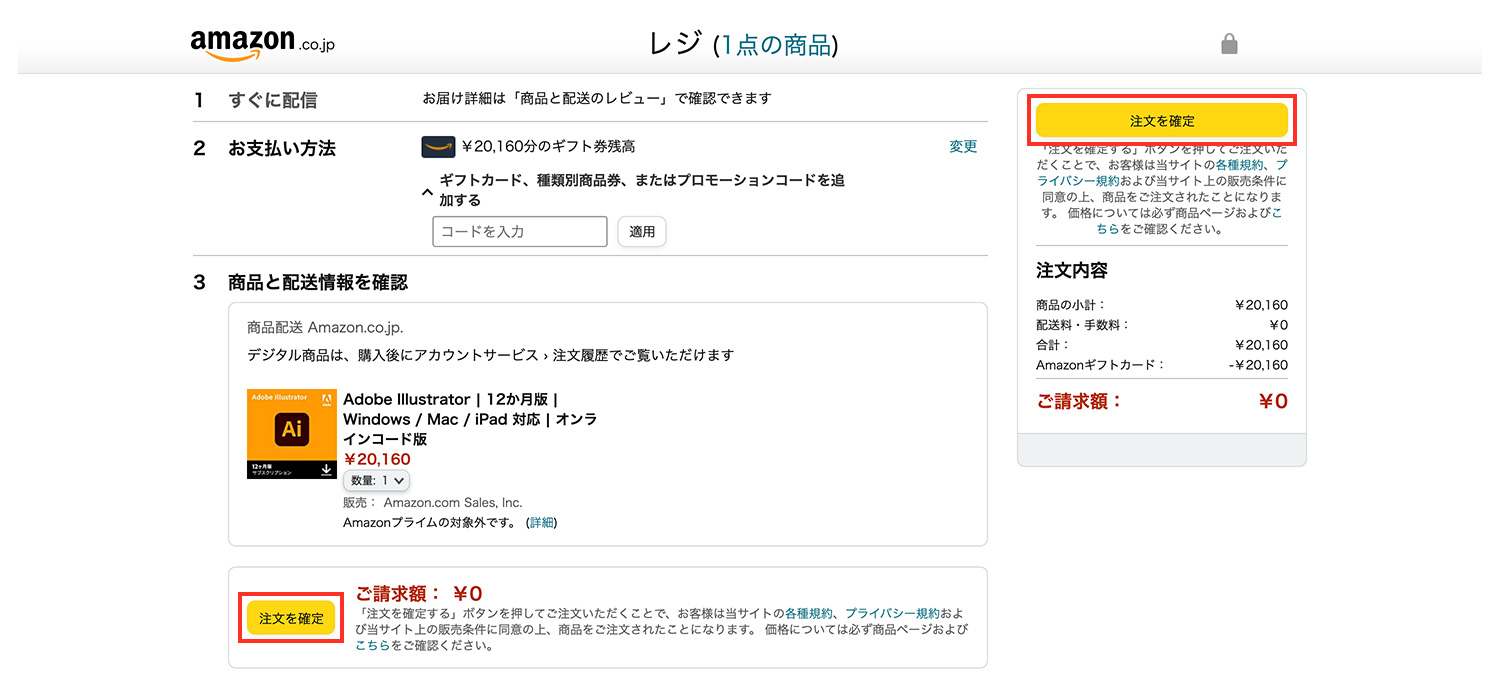Click the red product price ¥20,160
The image size is (1500, 678).
coord(377,459)
